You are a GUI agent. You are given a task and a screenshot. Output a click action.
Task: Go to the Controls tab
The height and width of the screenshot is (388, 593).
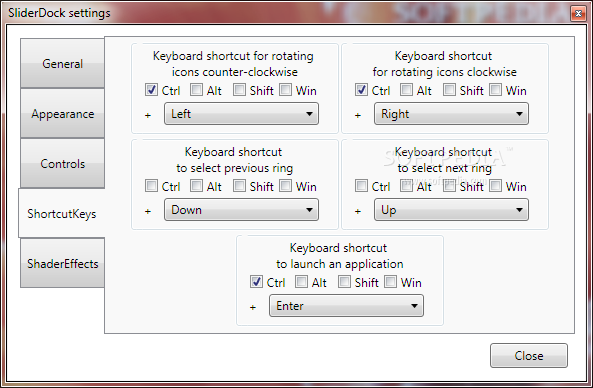pos(62,163)
